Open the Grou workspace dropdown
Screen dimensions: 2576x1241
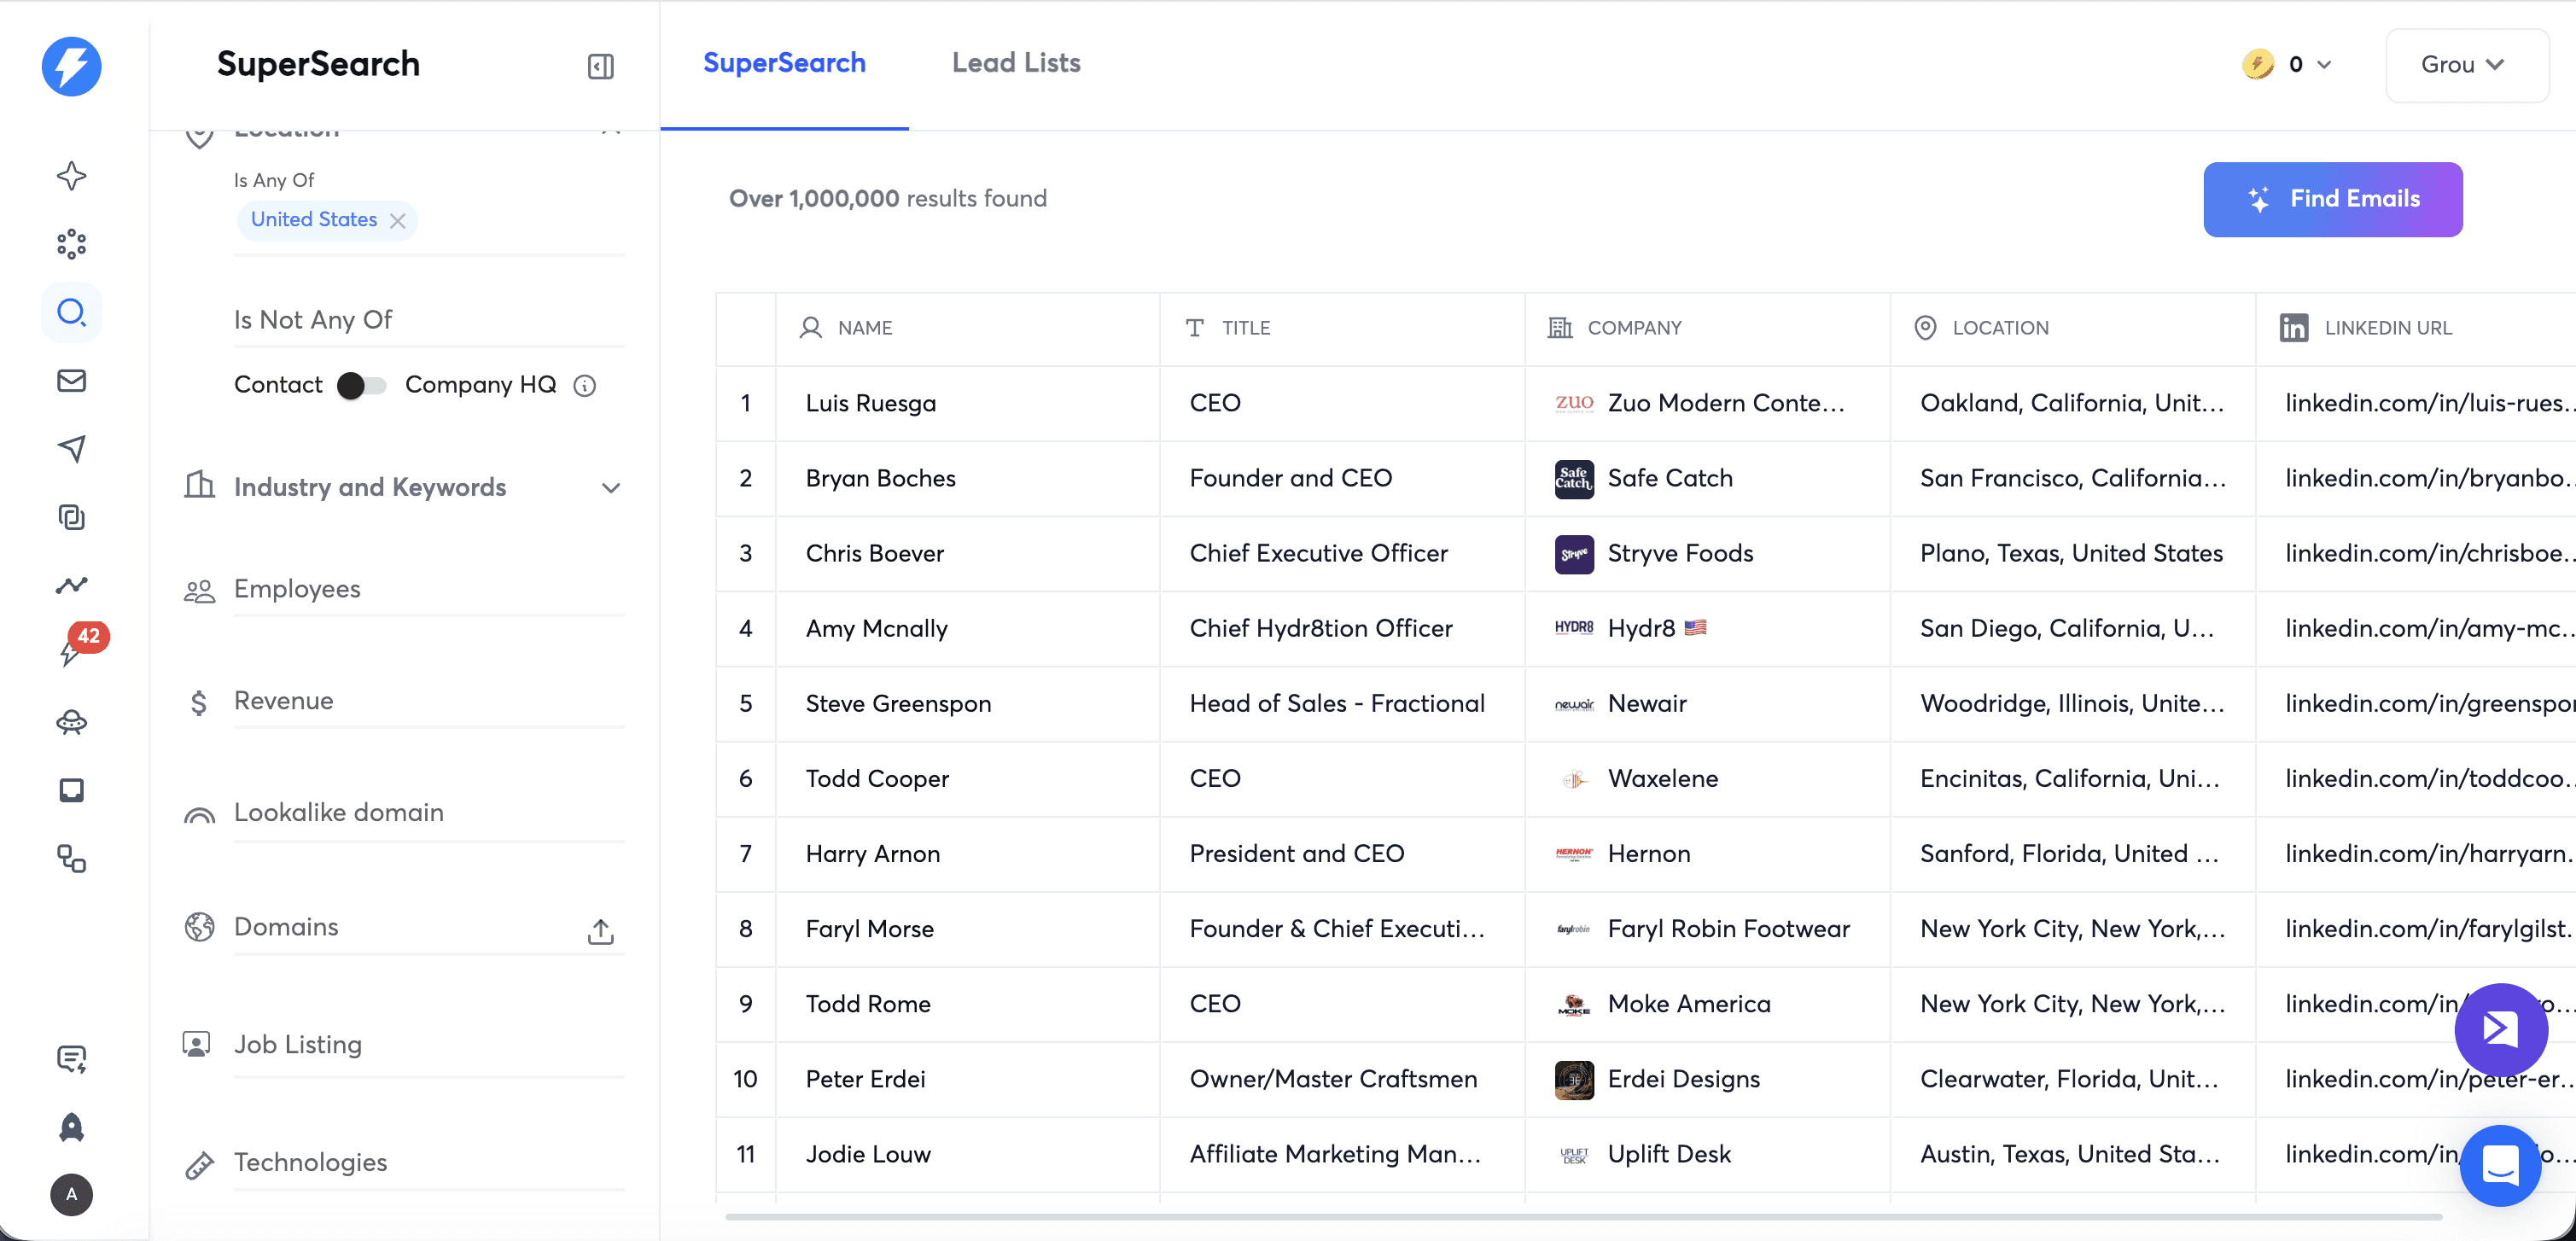[2466, 65]
